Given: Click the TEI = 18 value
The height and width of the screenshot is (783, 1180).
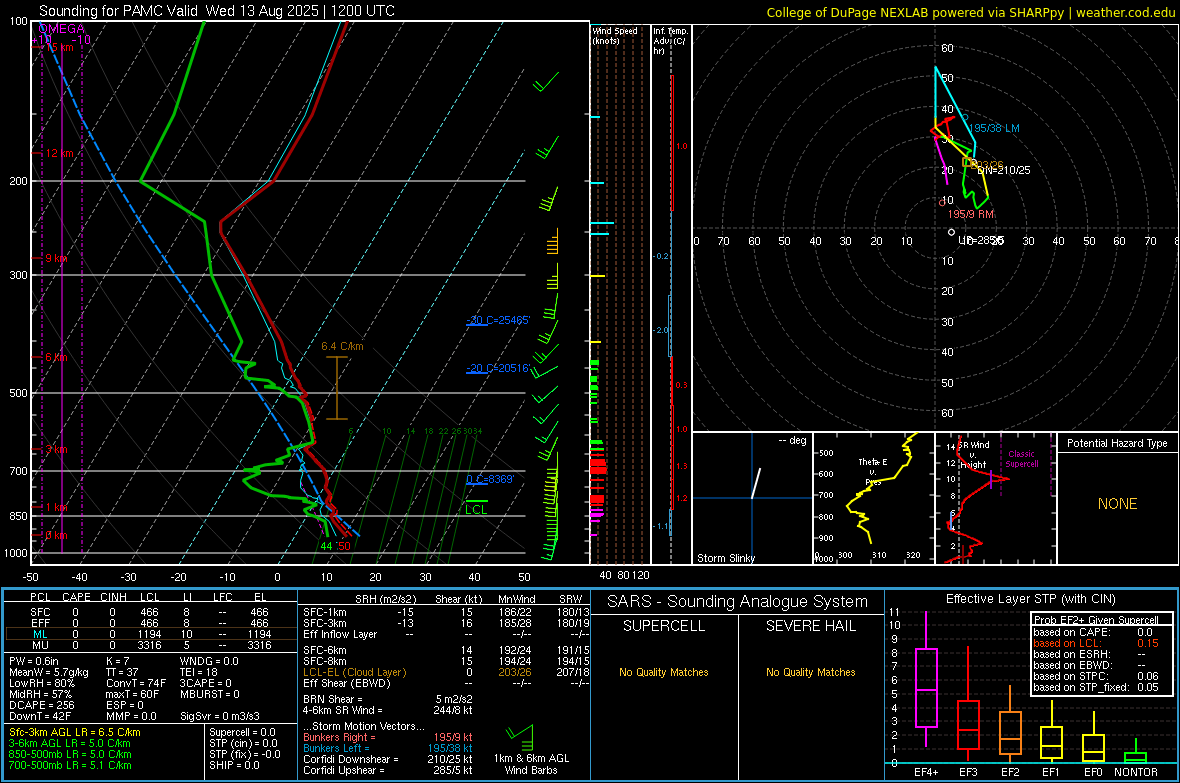Looking at the screenshot, I should [x=199, y=672].
